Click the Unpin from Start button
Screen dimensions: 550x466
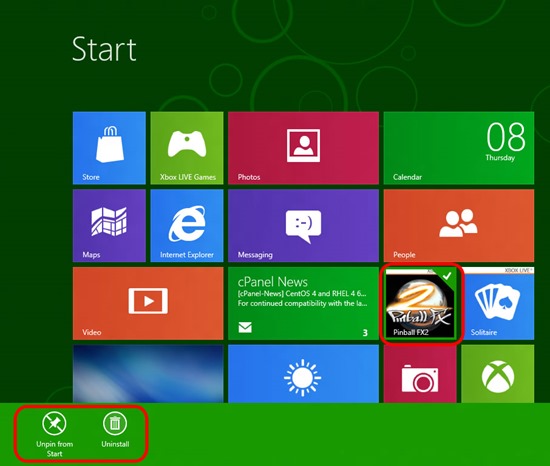tap(54, 434)
